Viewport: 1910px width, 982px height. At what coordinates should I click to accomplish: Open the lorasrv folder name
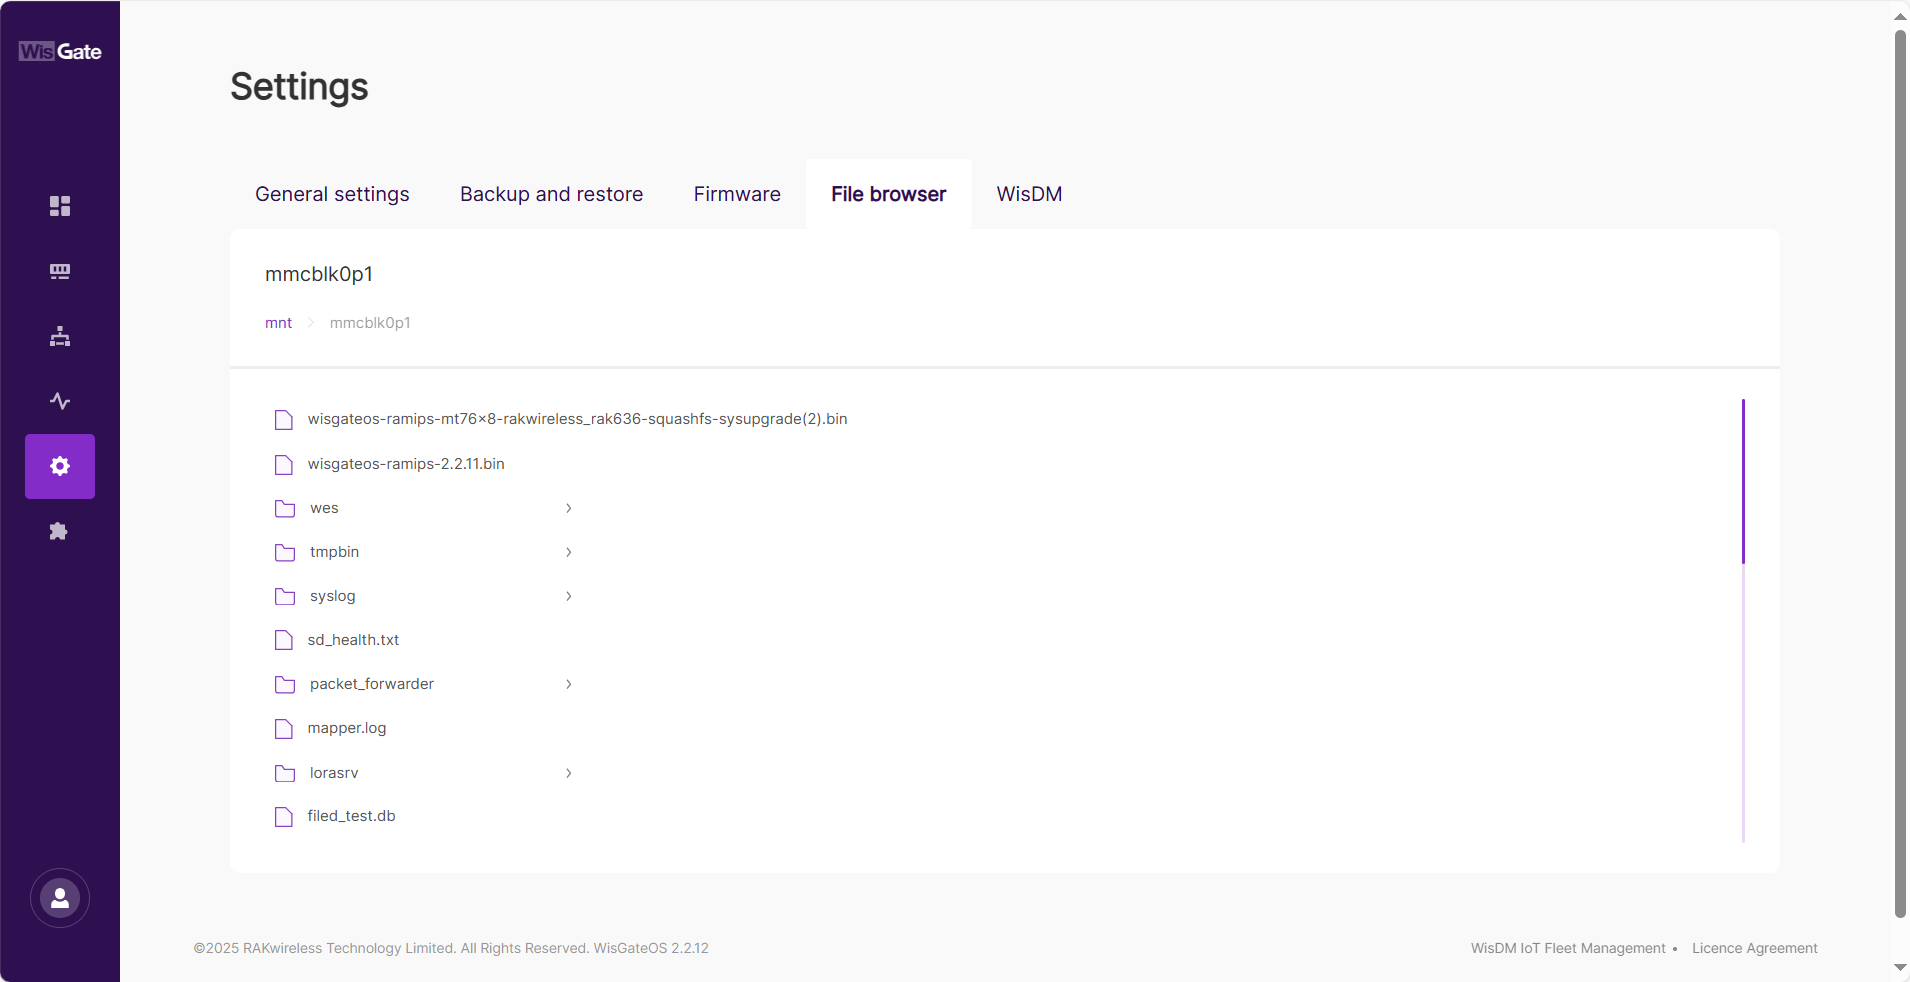pos(334,773)
